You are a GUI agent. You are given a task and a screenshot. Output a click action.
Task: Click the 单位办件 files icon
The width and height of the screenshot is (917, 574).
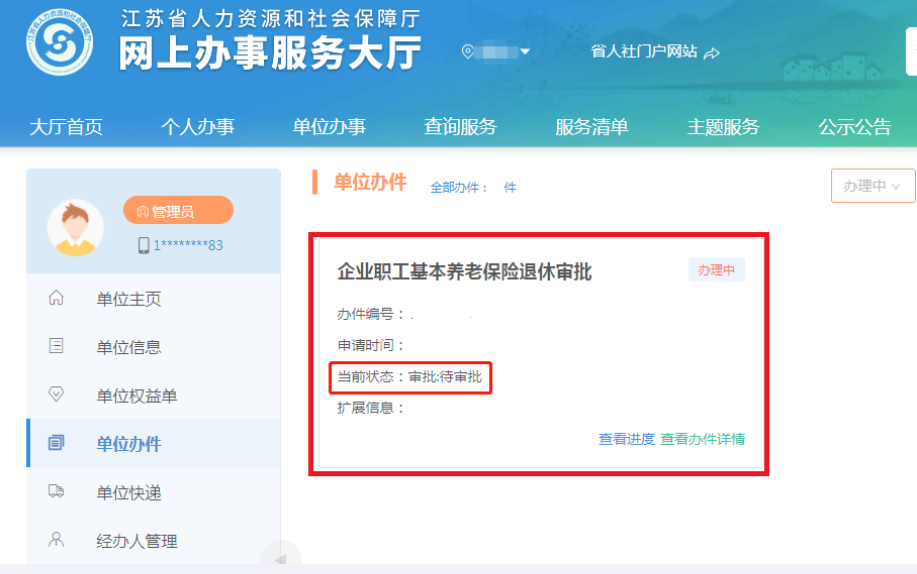[56, 443]
